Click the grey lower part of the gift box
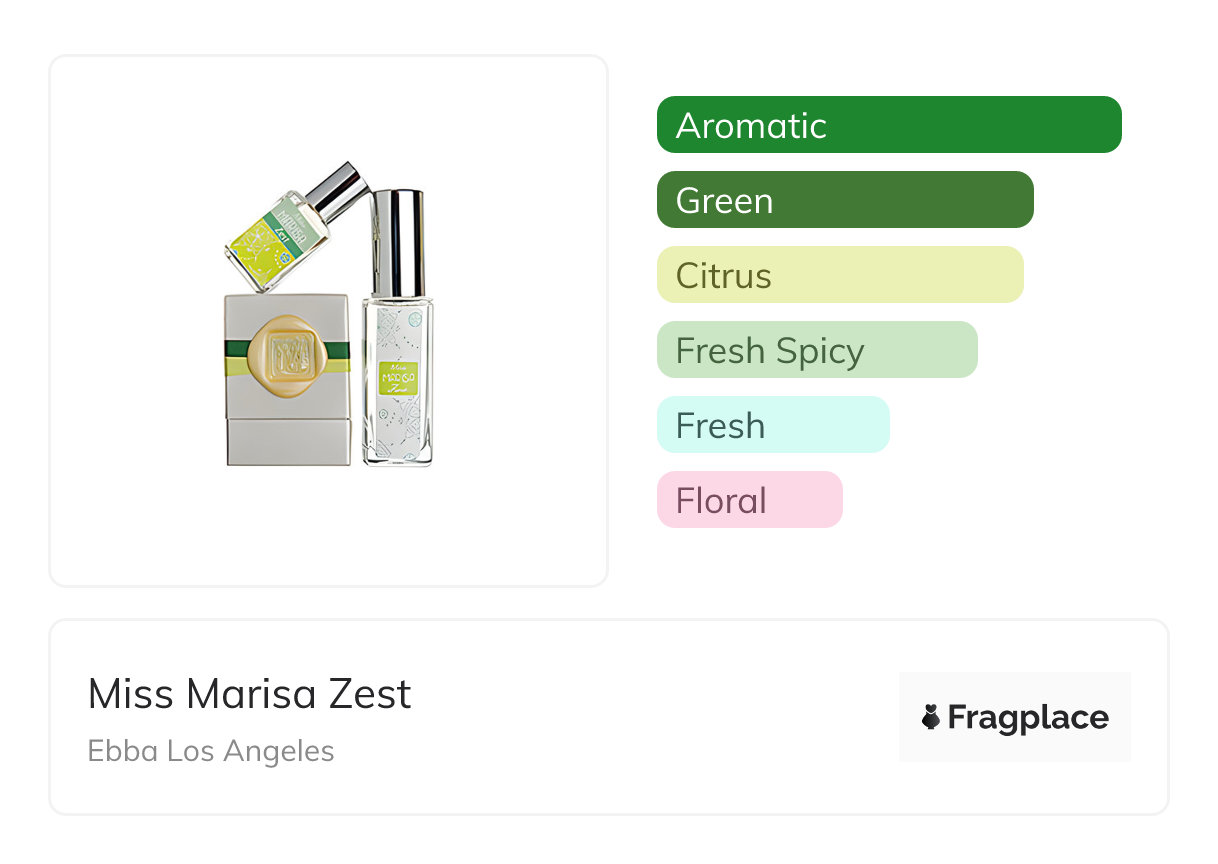The height and width of the screenshot is (864, 1218). click(288, 441)
